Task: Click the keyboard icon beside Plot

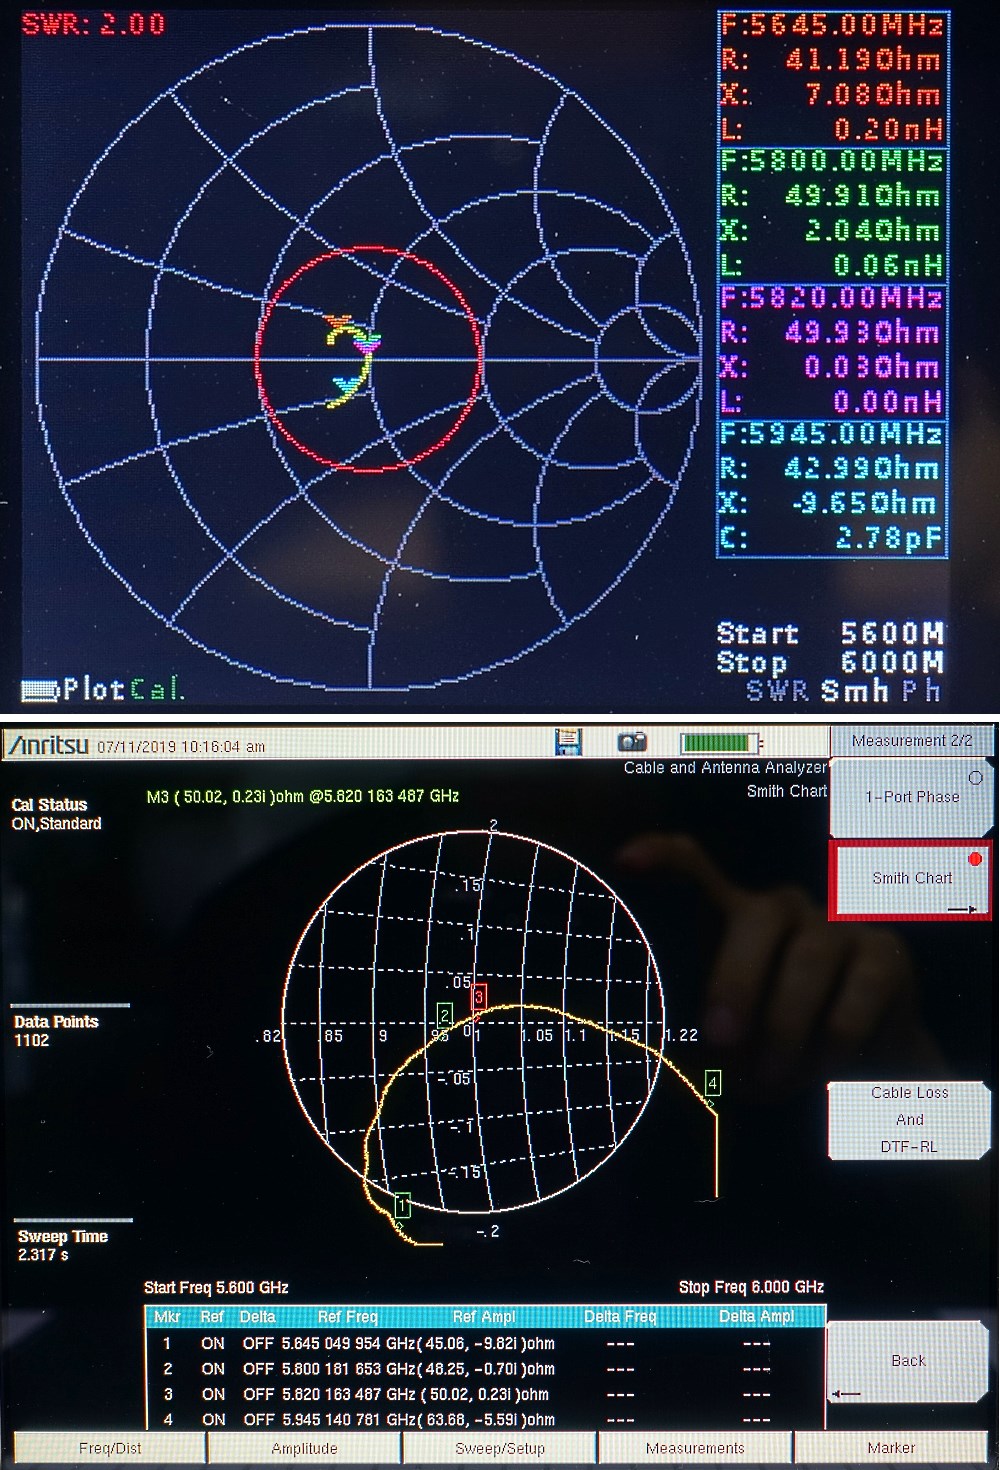Action: point(40,689)
